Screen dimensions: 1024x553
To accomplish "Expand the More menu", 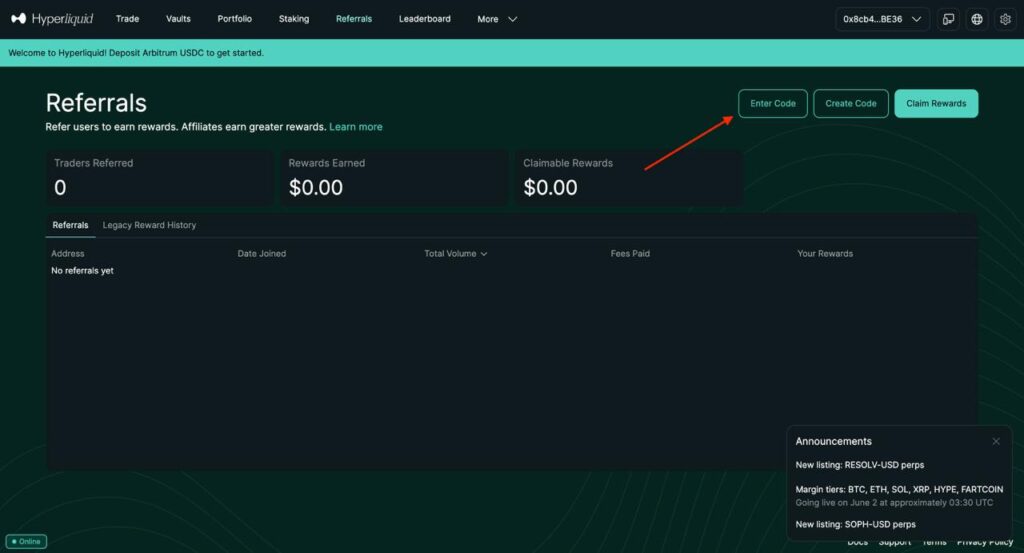I will tap(497, 19).
